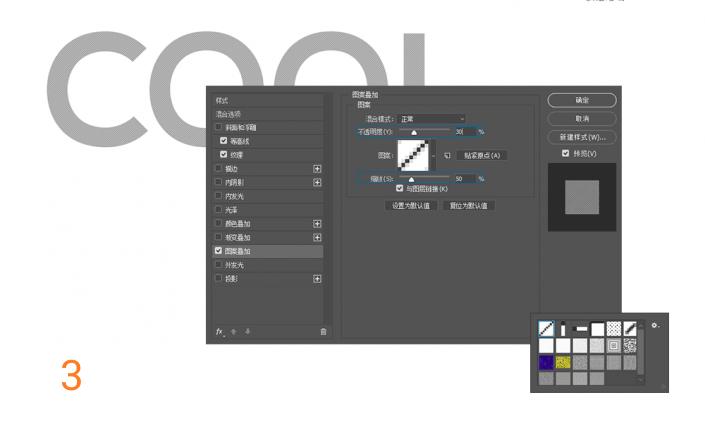Click the move effect up arrow
This screenshot has height=443, width=705.
(x=233, y=332)
